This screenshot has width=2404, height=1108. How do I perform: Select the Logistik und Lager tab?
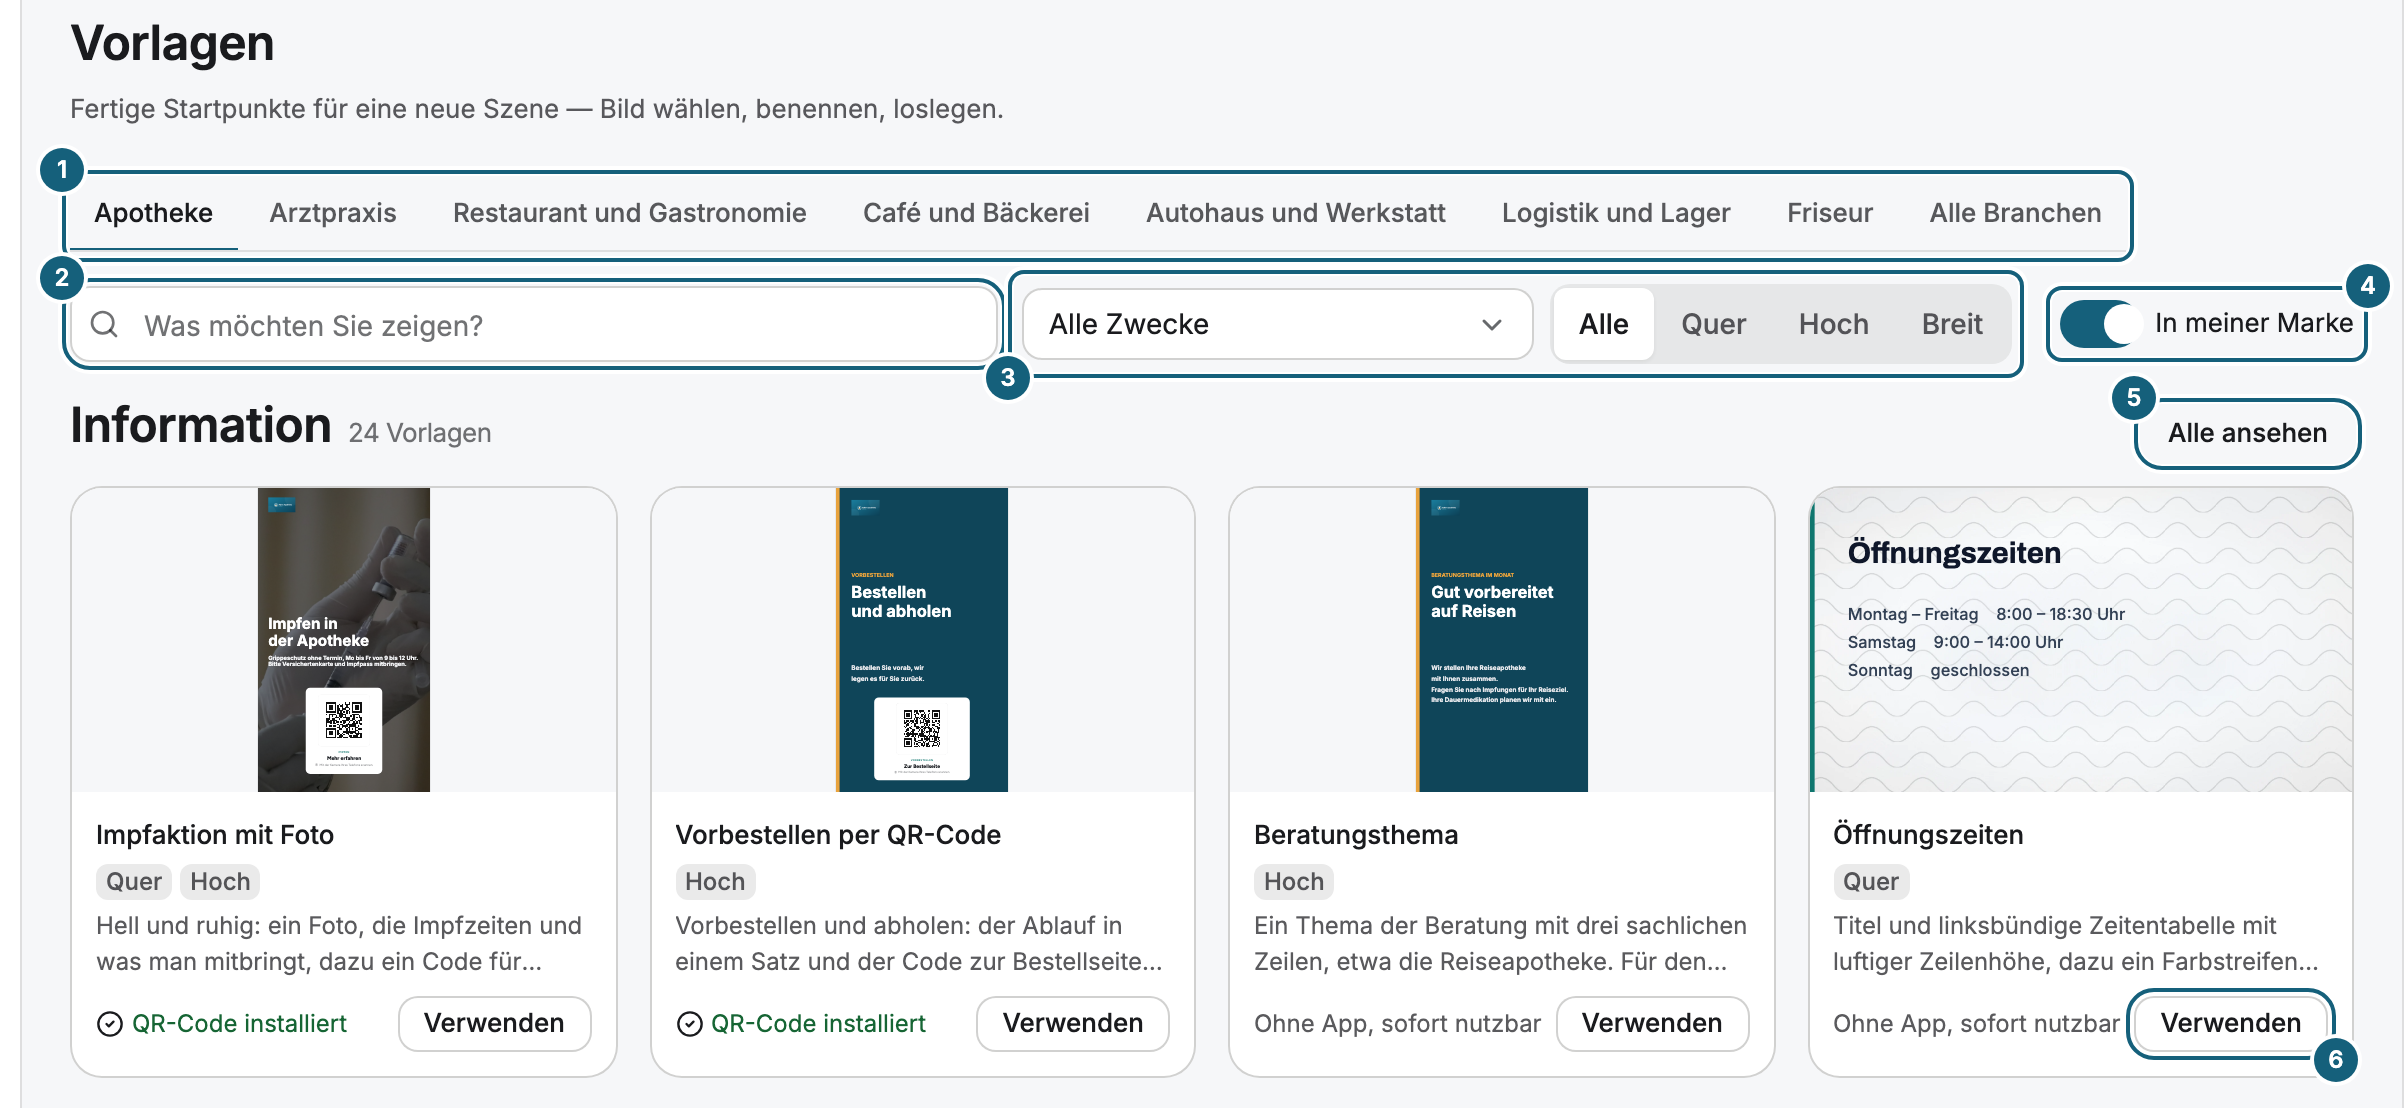1616,213
